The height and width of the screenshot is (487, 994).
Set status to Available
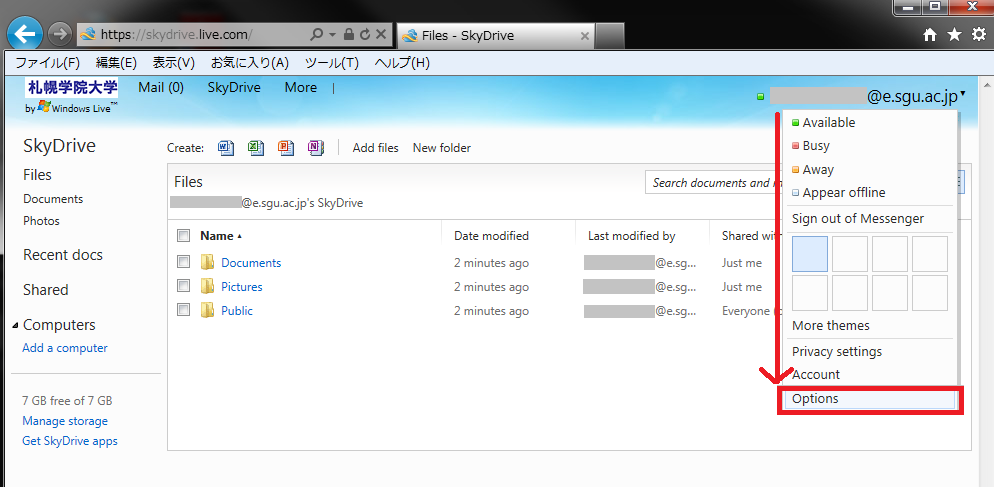click(829, 123)
